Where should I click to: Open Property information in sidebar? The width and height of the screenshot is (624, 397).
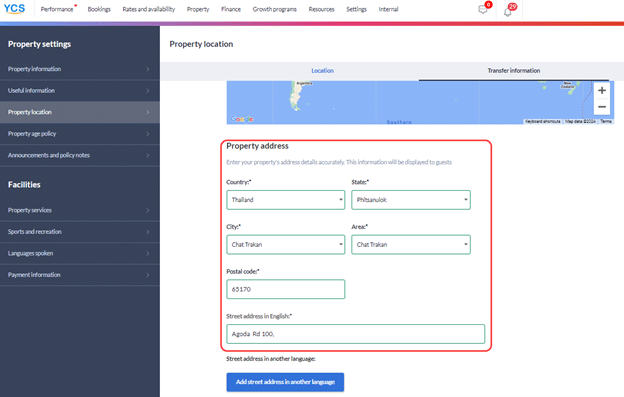[80, 69]
